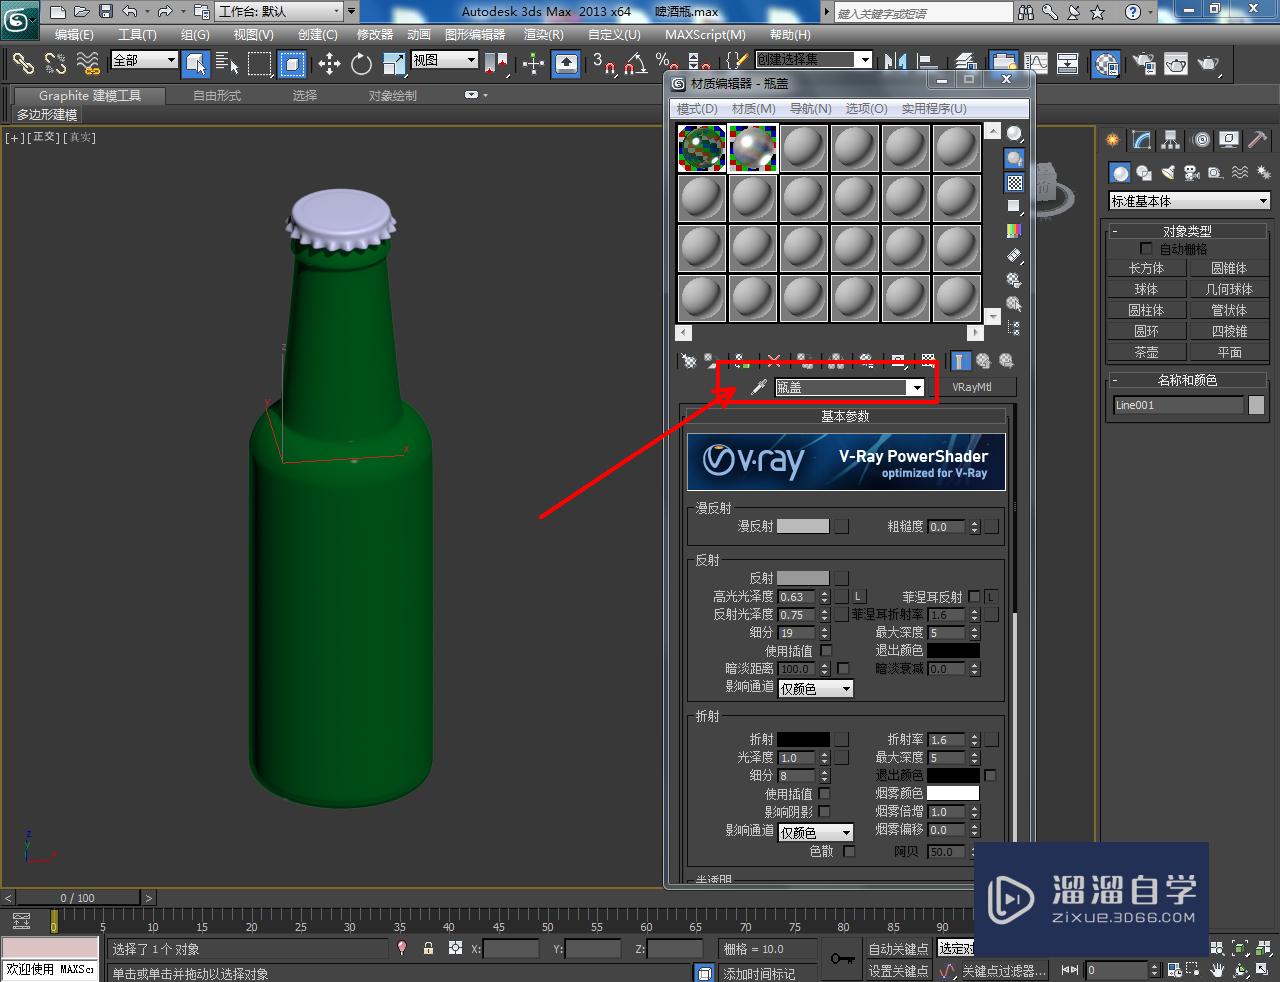Image resolution: width=1280 pixels, height=982 pixels.
Task: Activate the Pan viewport navigation tool
Action: 1217,970
